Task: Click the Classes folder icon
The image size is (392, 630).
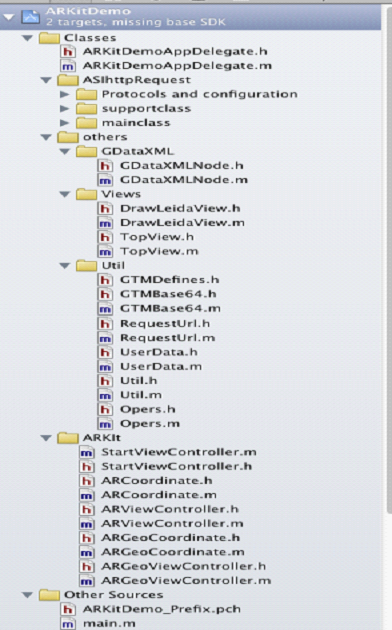Action: tap(49, 38)
